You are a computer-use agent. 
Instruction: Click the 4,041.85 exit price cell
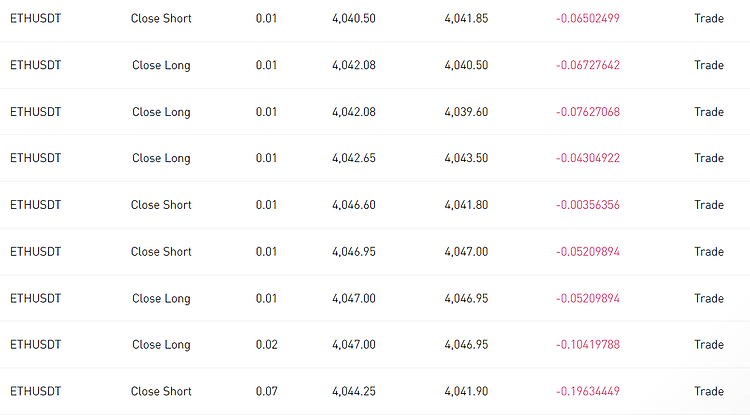coord(466,19)
